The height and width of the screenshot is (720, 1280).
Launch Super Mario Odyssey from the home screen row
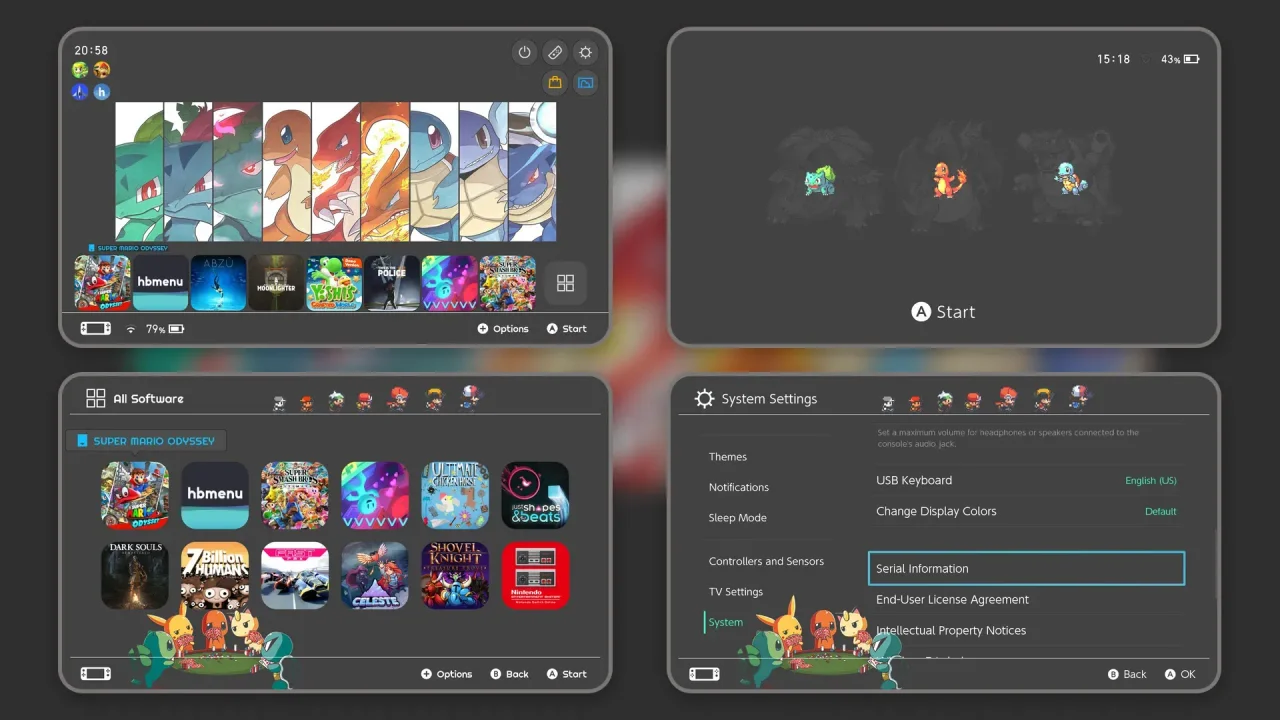click(102, 283)
